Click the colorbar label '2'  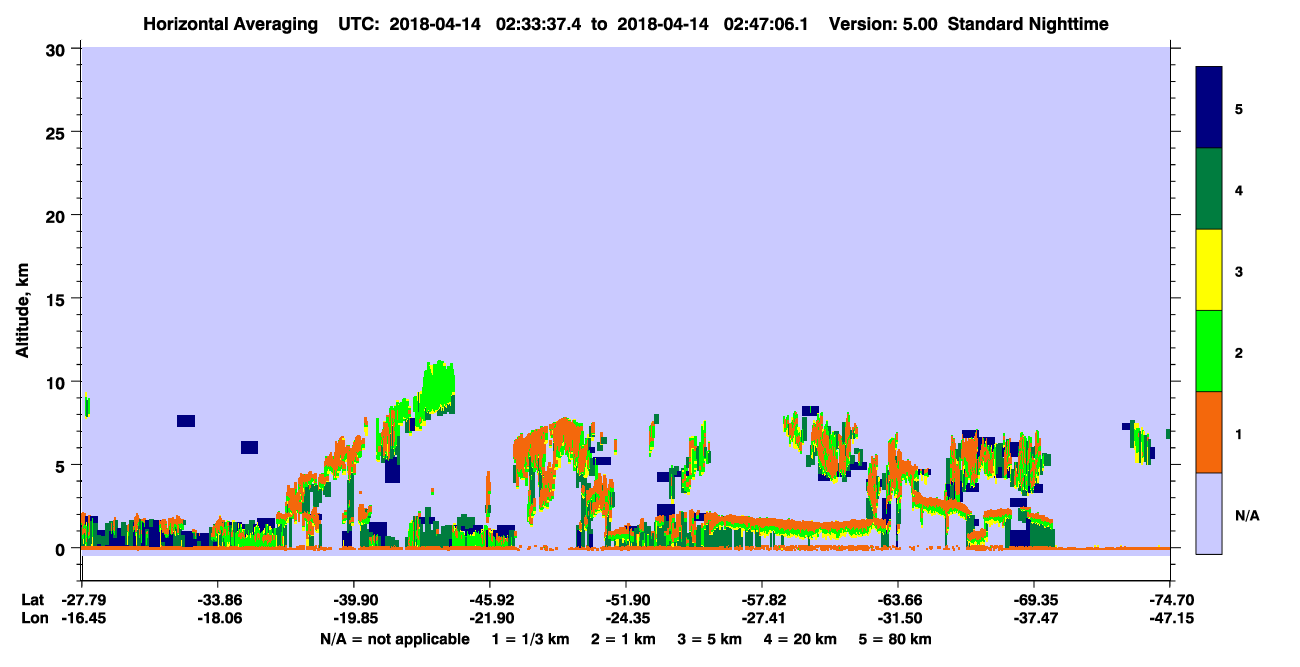pyautogui.click(x=1239, y=352)
